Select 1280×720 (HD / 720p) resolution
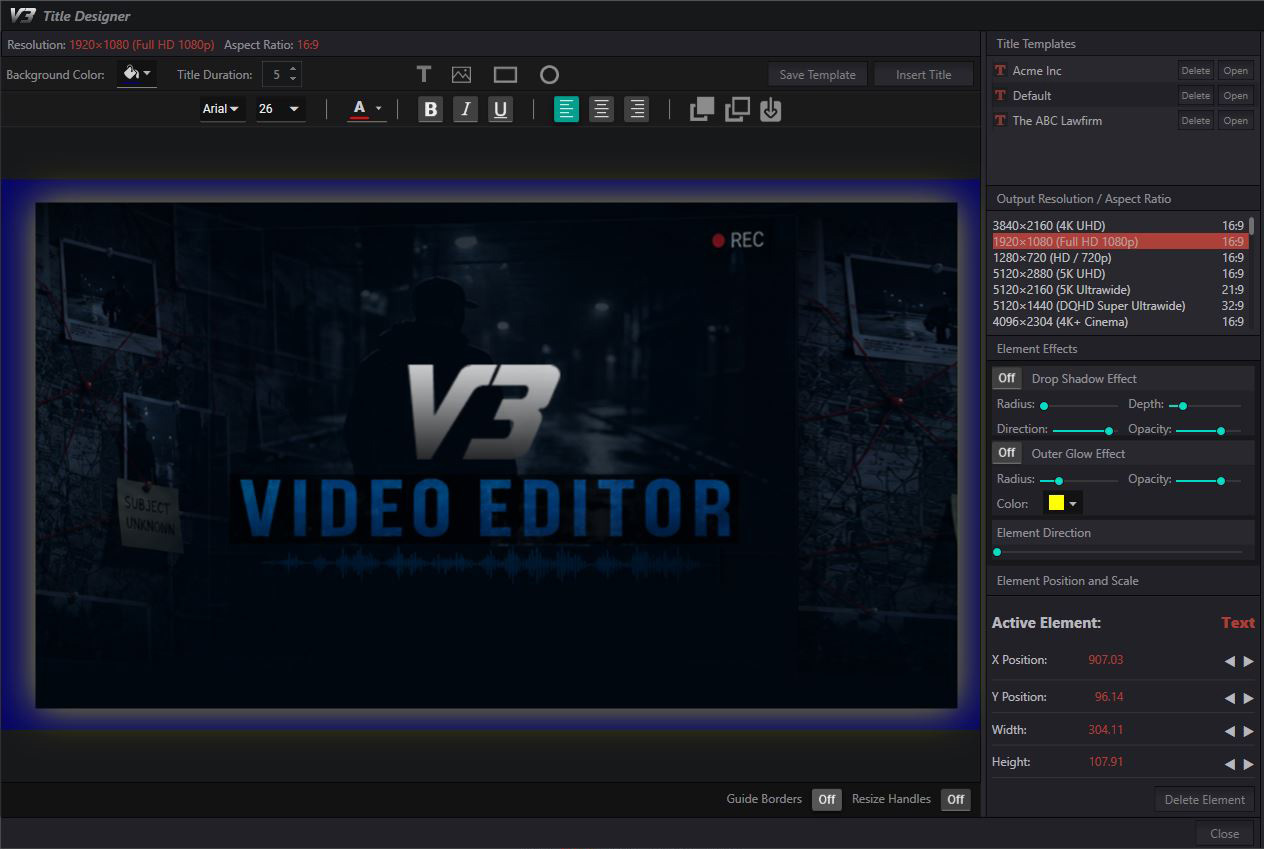Image resolution: width=1264 pixels, height=849 pixels. (x=1118, y=258)
